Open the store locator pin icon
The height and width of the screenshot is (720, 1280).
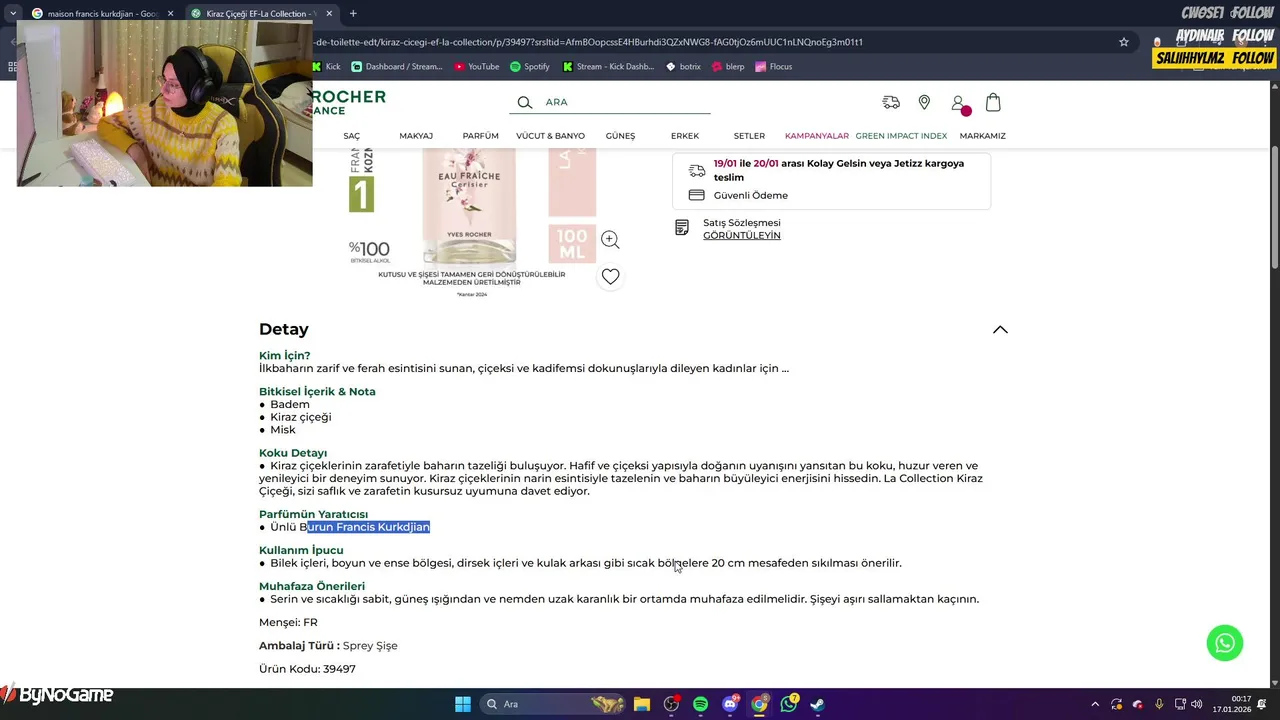click(924, 102)
